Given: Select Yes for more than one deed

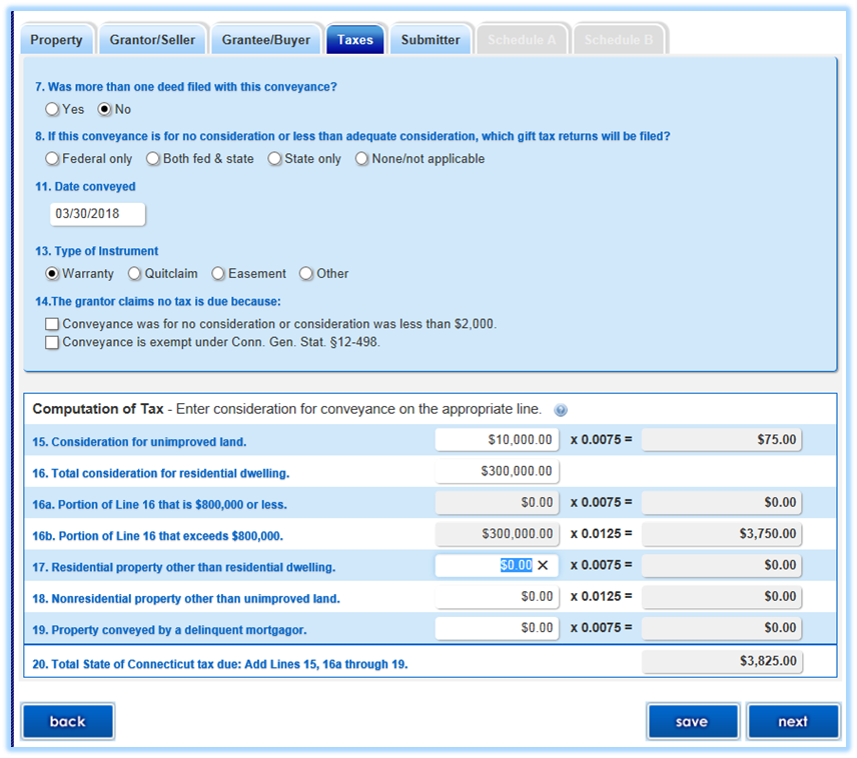Looking at the screenshot, I should (52, 109).
